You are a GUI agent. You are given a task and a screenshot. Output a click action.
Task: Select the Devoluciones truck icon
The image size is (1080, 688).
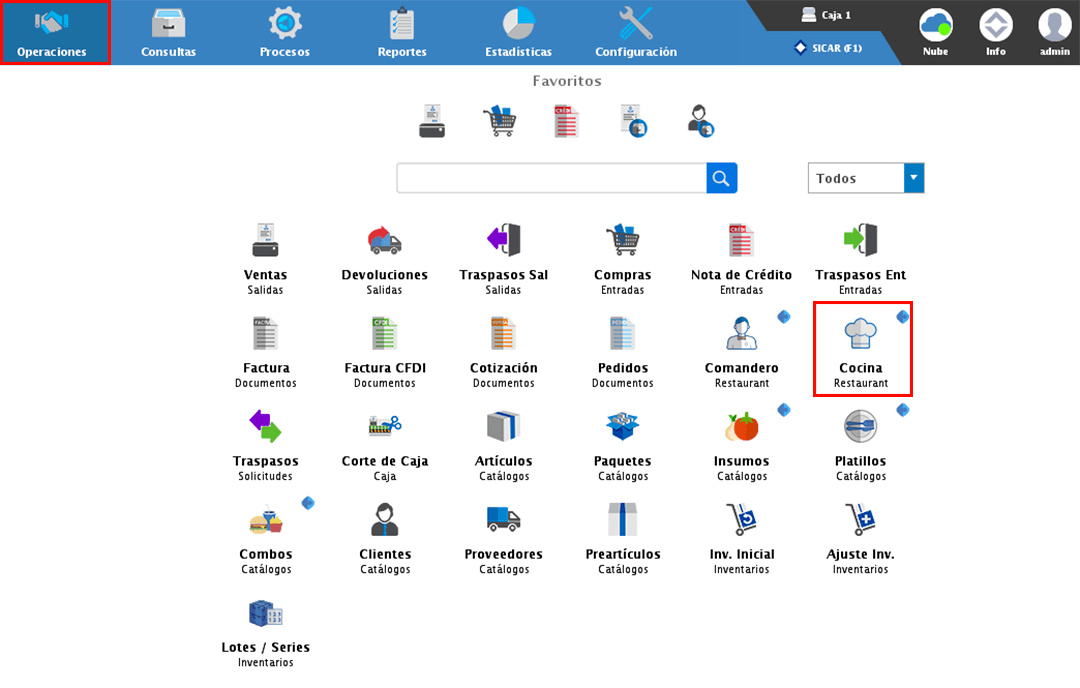(384, 240)
